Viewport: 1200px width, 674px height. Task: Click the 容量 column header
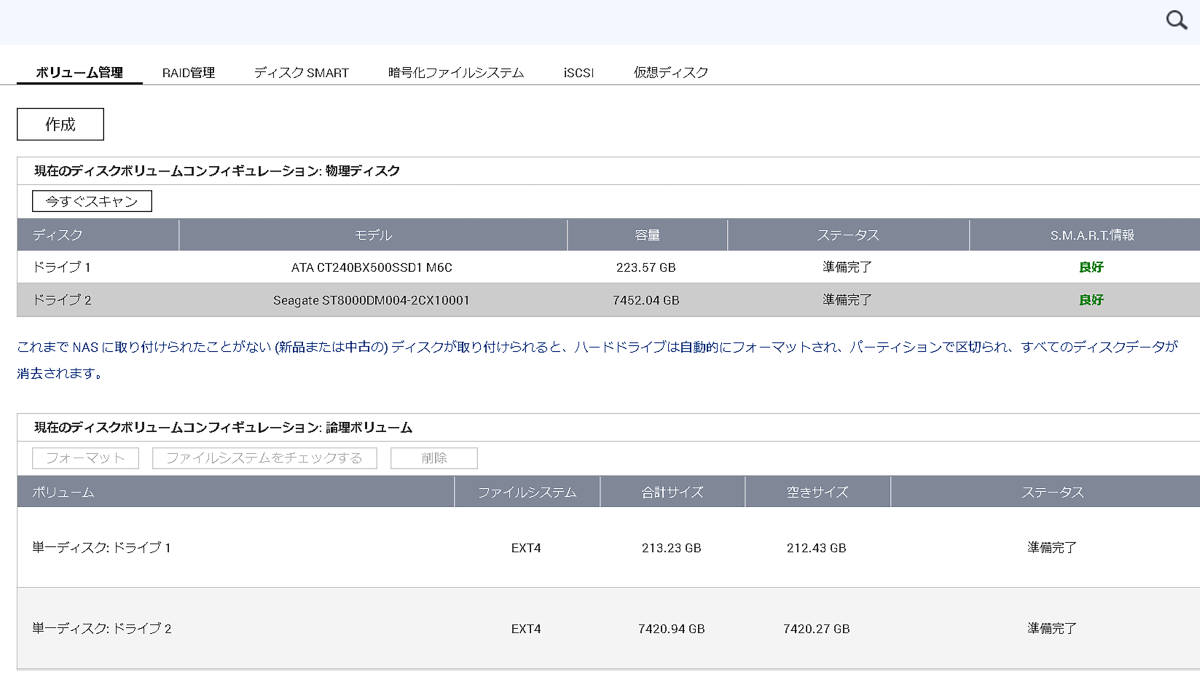pyautogui.click(x=647, y=235)
